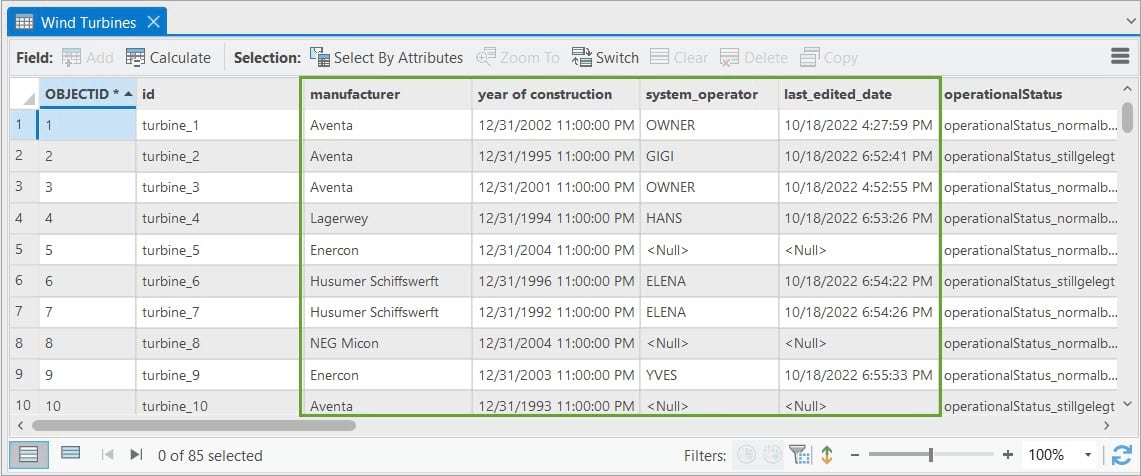Click the YVES system operator cell
Viewport: 1141px width, 476px height.
(709, 375)
